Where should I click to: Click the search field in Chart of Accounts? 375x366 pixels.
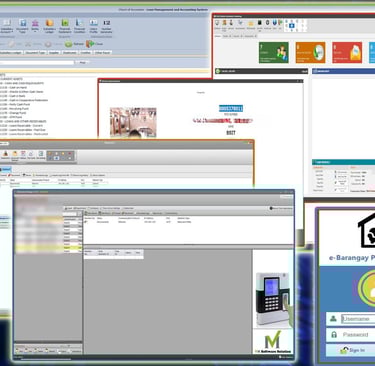tap(37, 62)
